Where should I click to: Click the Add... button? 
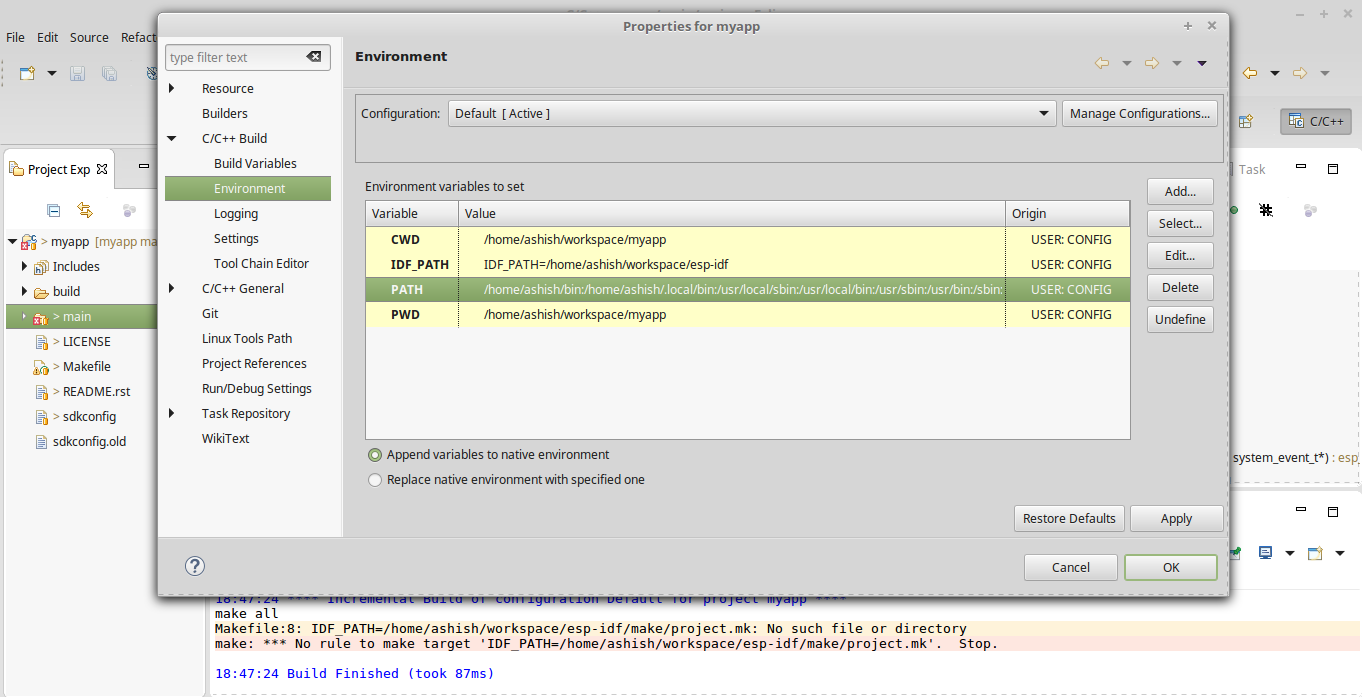[1180, 191]
